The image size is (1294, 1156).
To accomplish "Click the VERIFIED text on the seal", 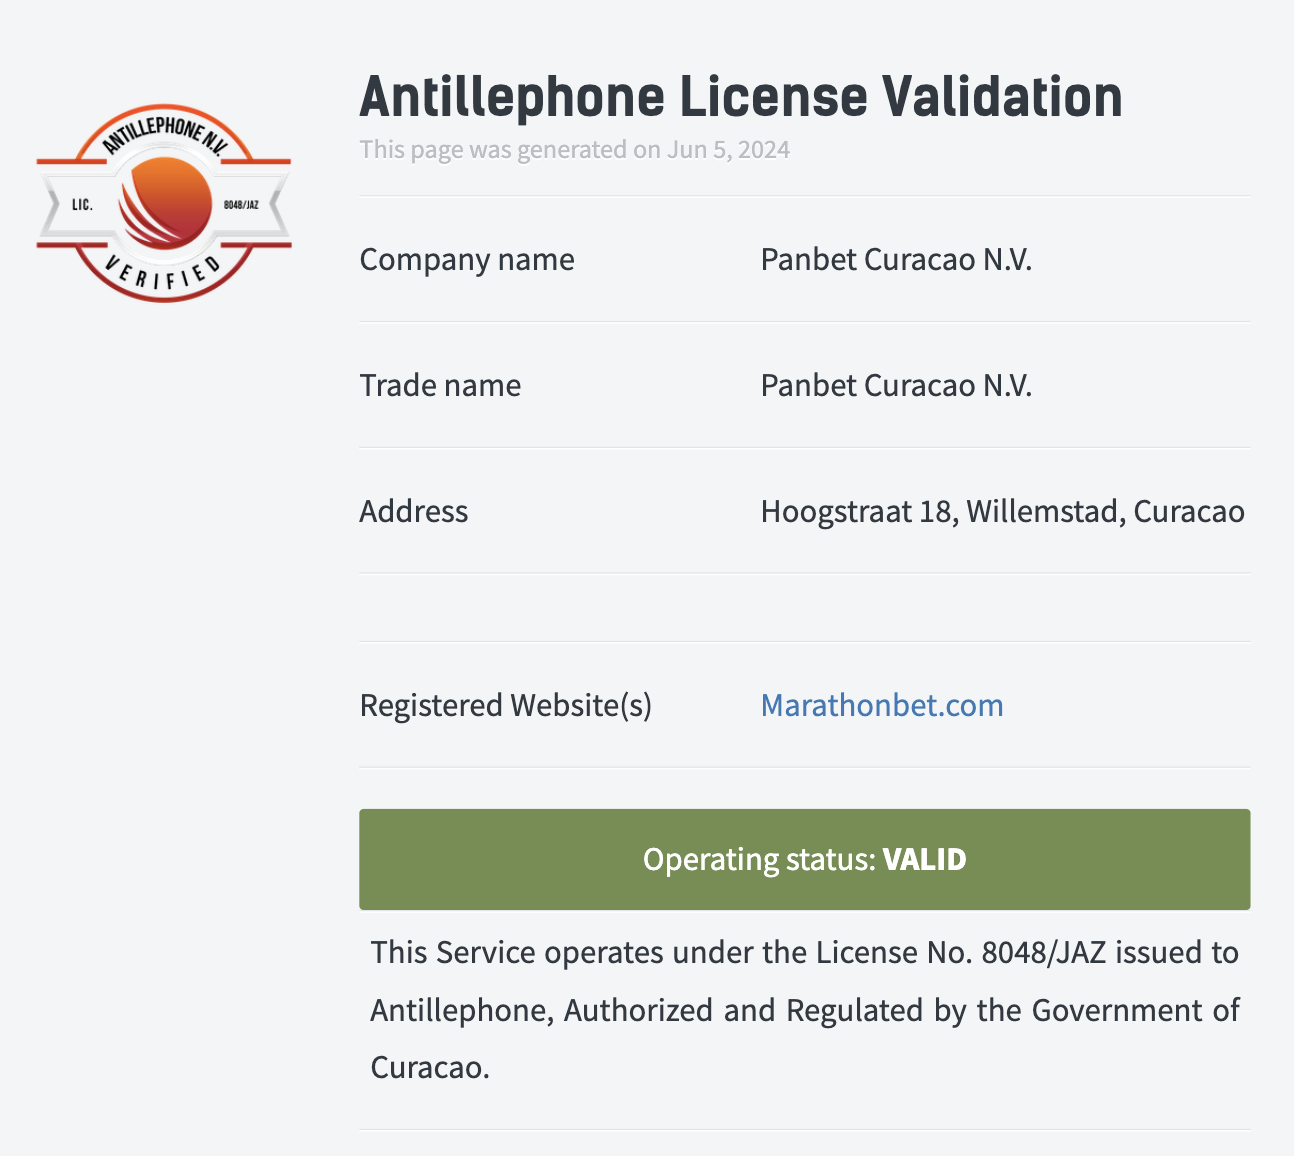I will [x=164, y=273].
